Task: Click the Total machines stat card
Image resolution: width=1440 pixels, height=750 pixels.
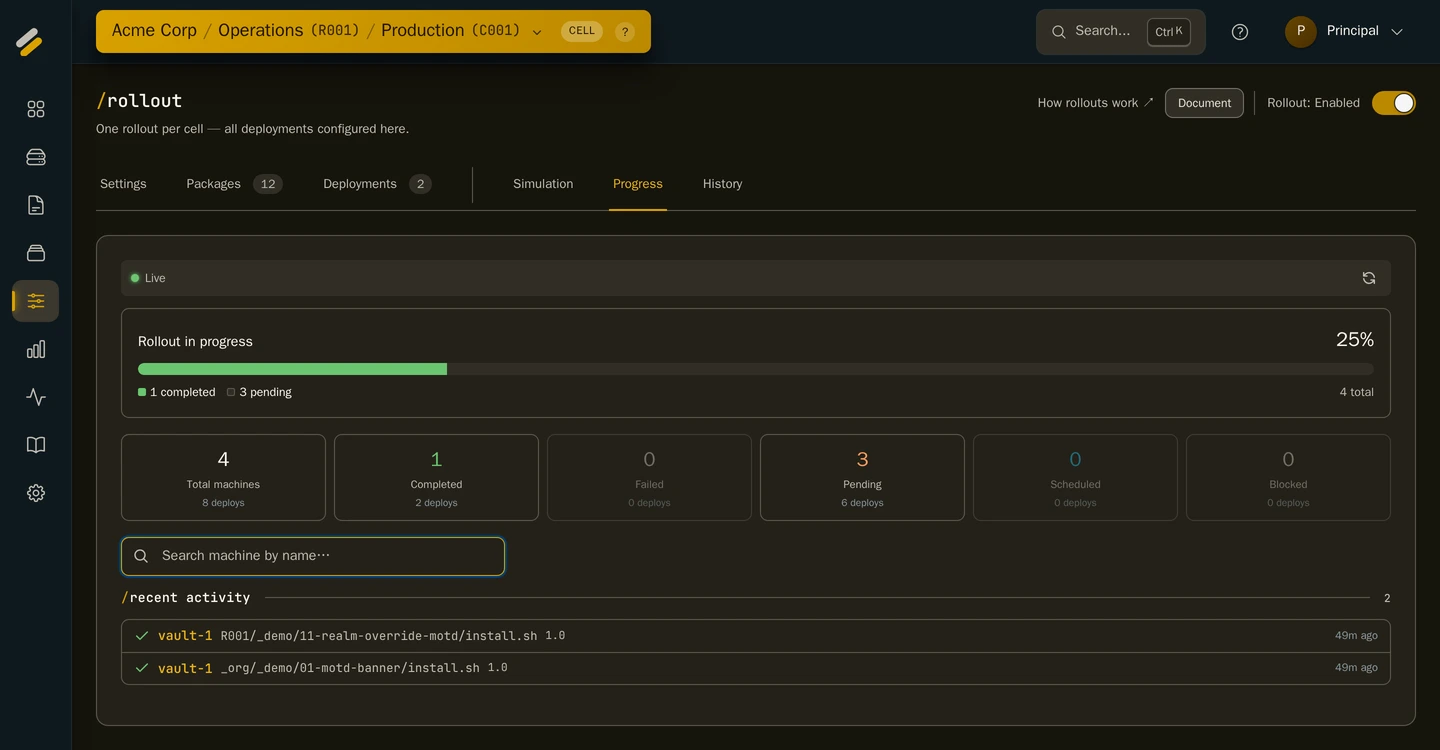Action: click(223, 477)
